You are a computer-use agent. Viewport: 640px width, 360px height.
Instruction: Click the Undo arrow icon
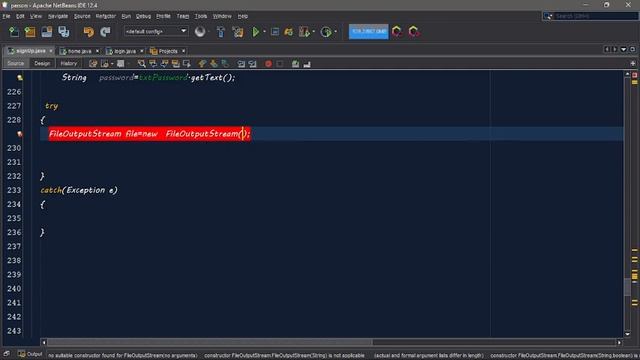click(89, 32)
